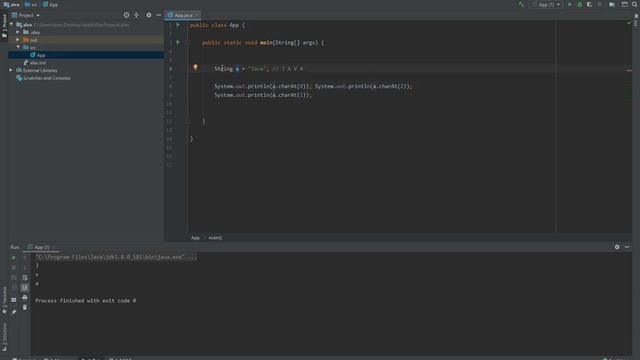The image size is (640, 360).
Task: Click the yellow lightbulb intention icon
Action: click(x=196, y=67)
